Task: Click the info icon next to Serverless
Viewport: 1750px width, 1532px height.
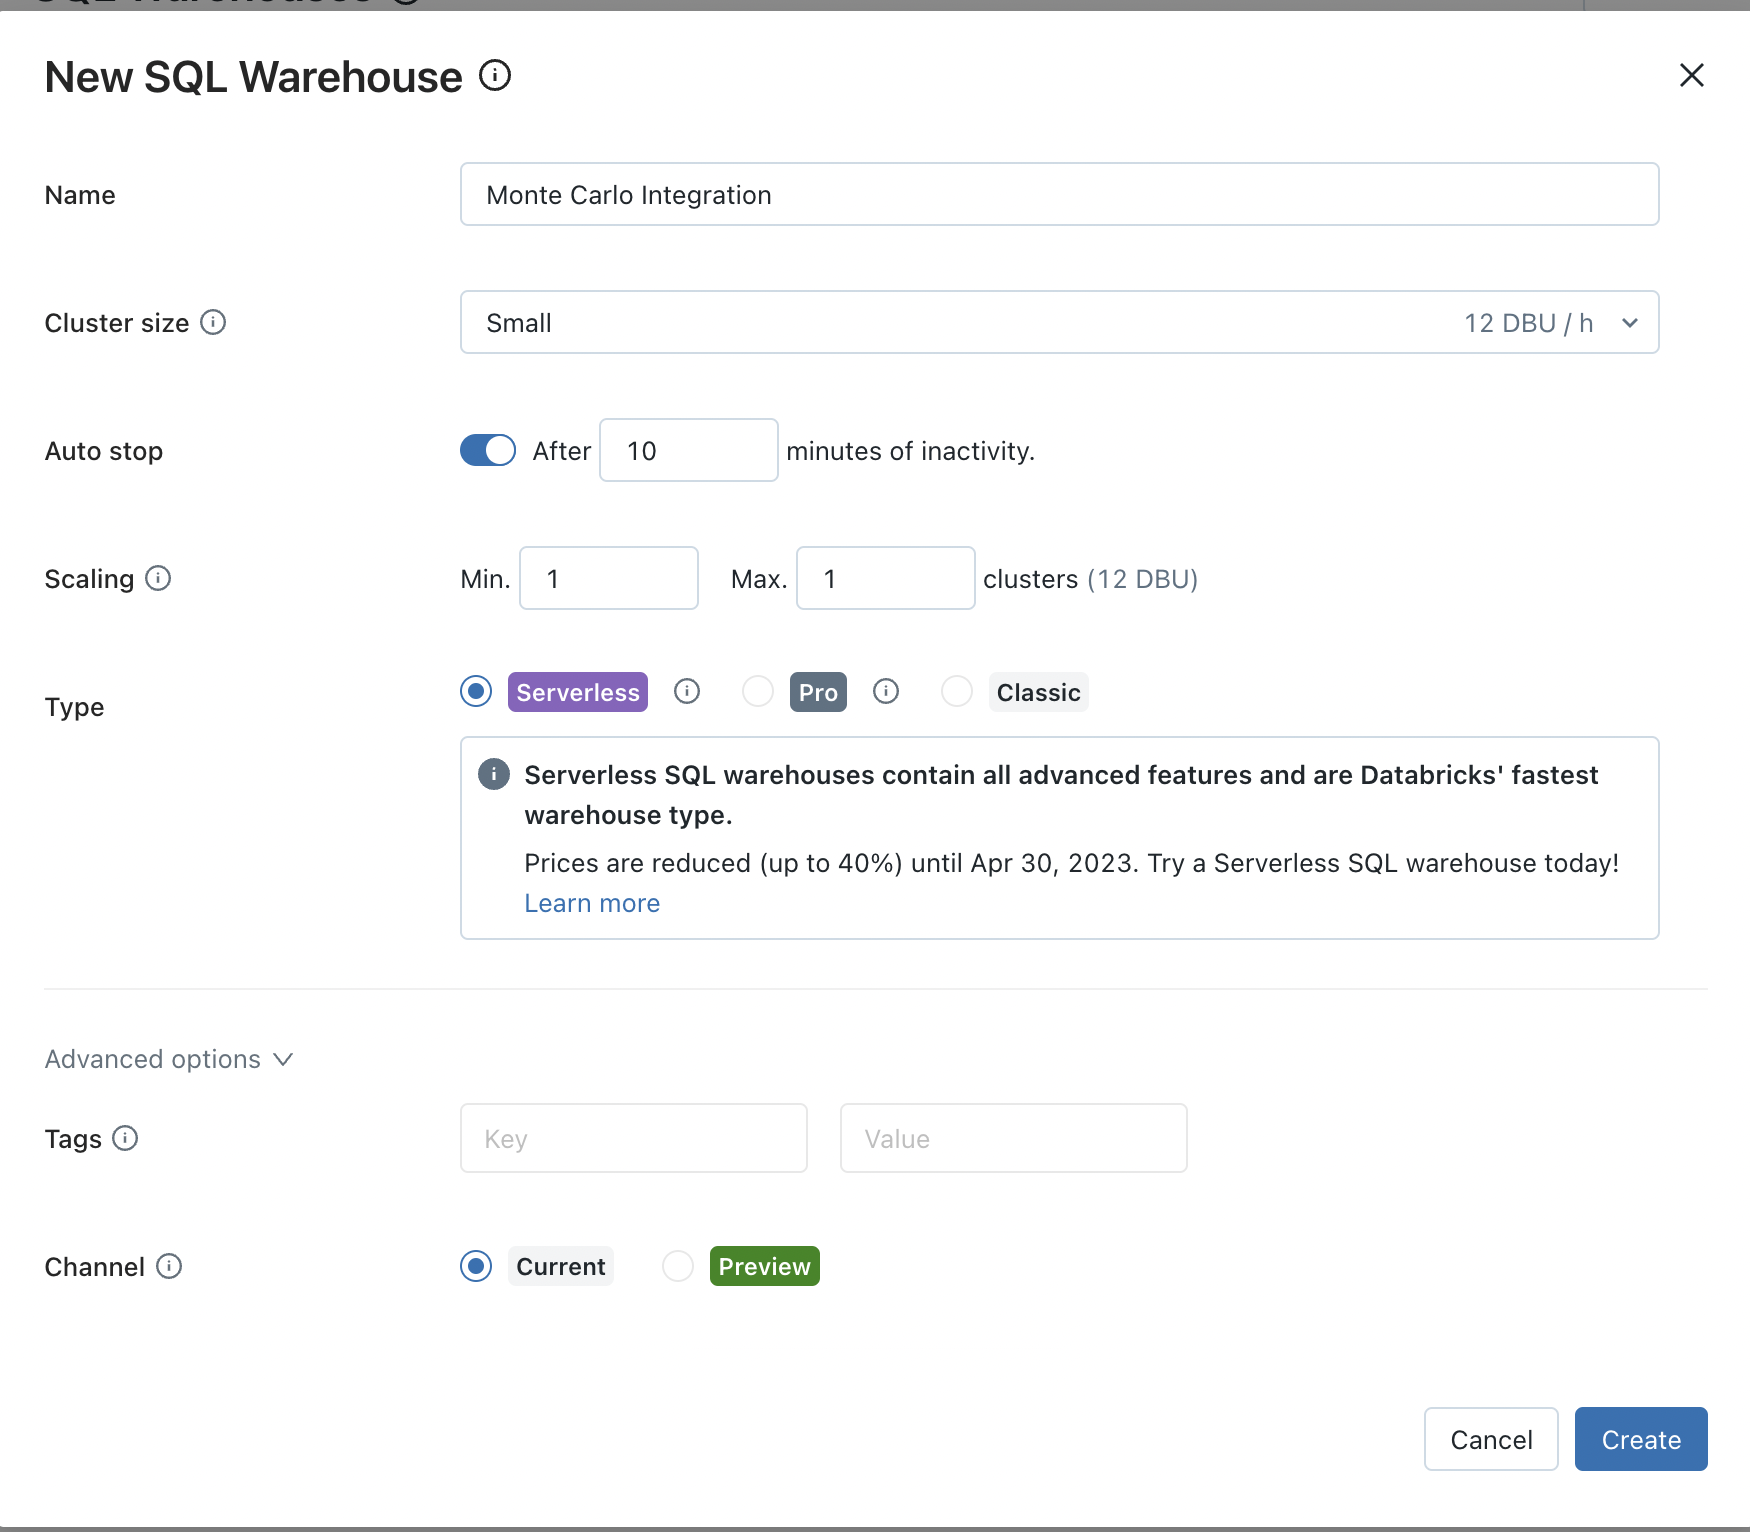Action: (687, 691)
